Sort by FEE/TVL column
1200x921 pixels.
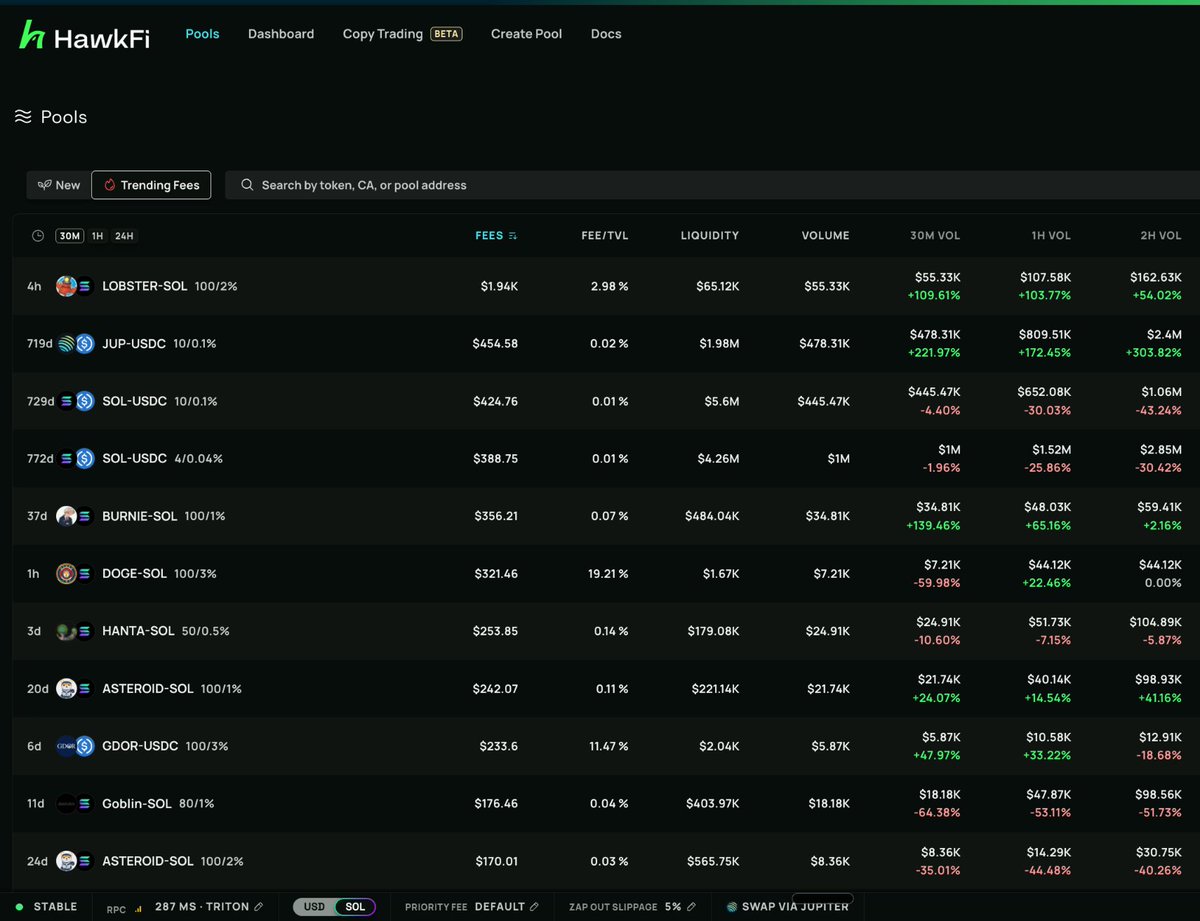coord(604,236)
